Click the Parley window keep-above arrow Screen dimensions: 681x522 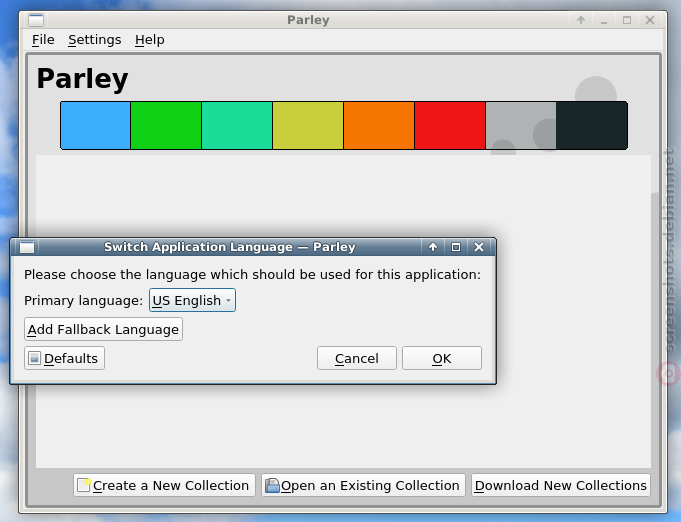[x=581, y=20]
